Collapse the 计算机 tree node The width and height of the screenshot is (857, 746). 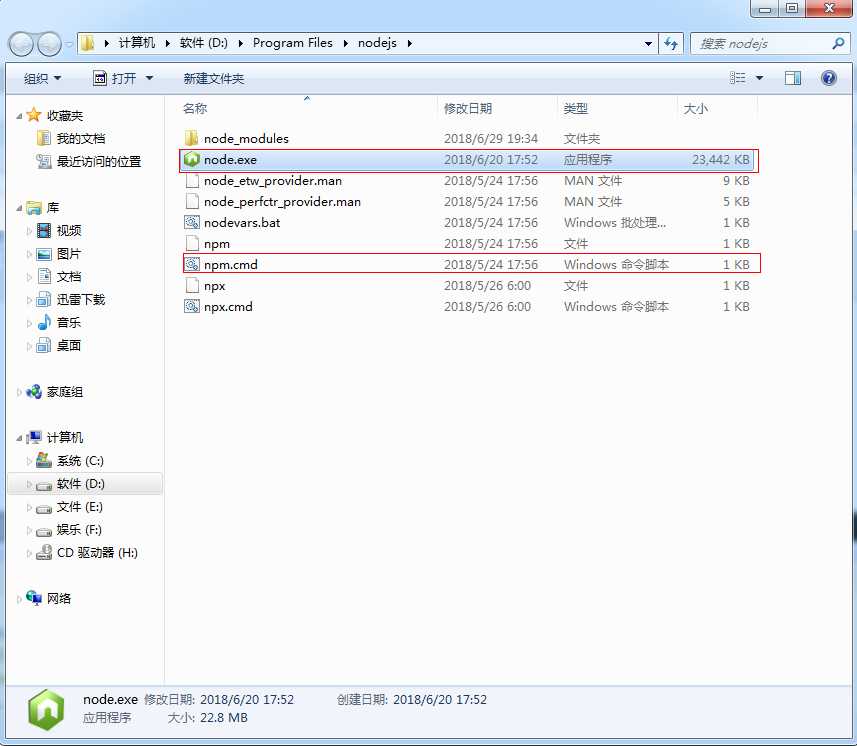(x=20, y=438)
